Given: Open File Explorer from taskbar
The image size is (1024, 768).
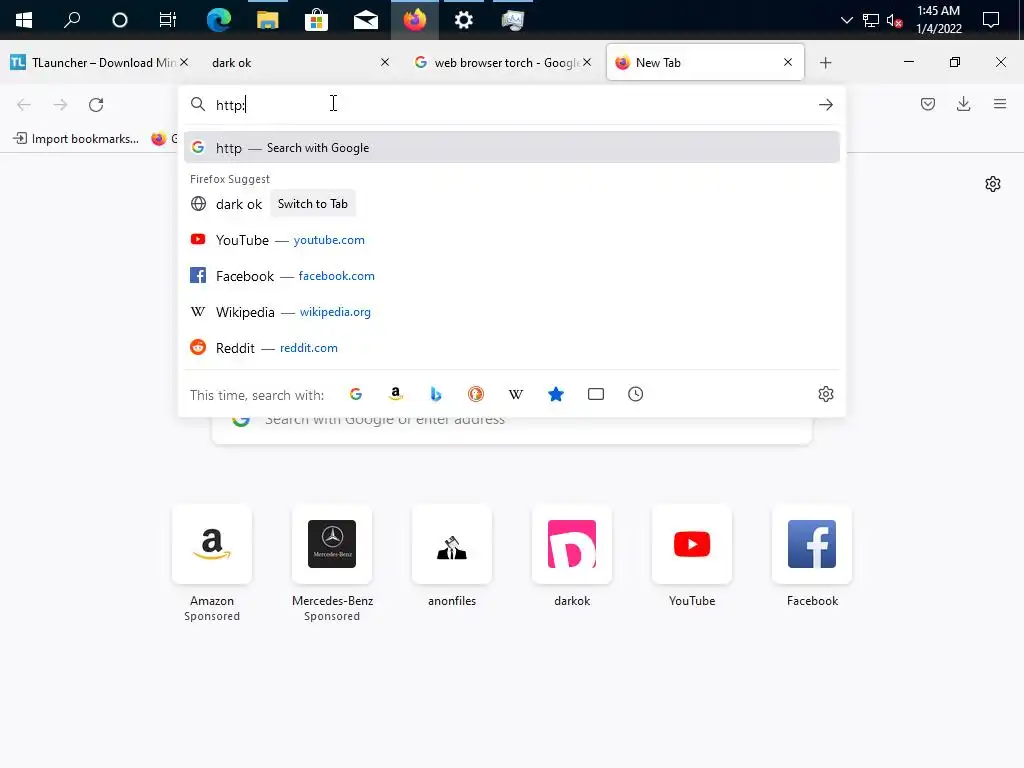Looking at the screenshot, I should point(268,20).
